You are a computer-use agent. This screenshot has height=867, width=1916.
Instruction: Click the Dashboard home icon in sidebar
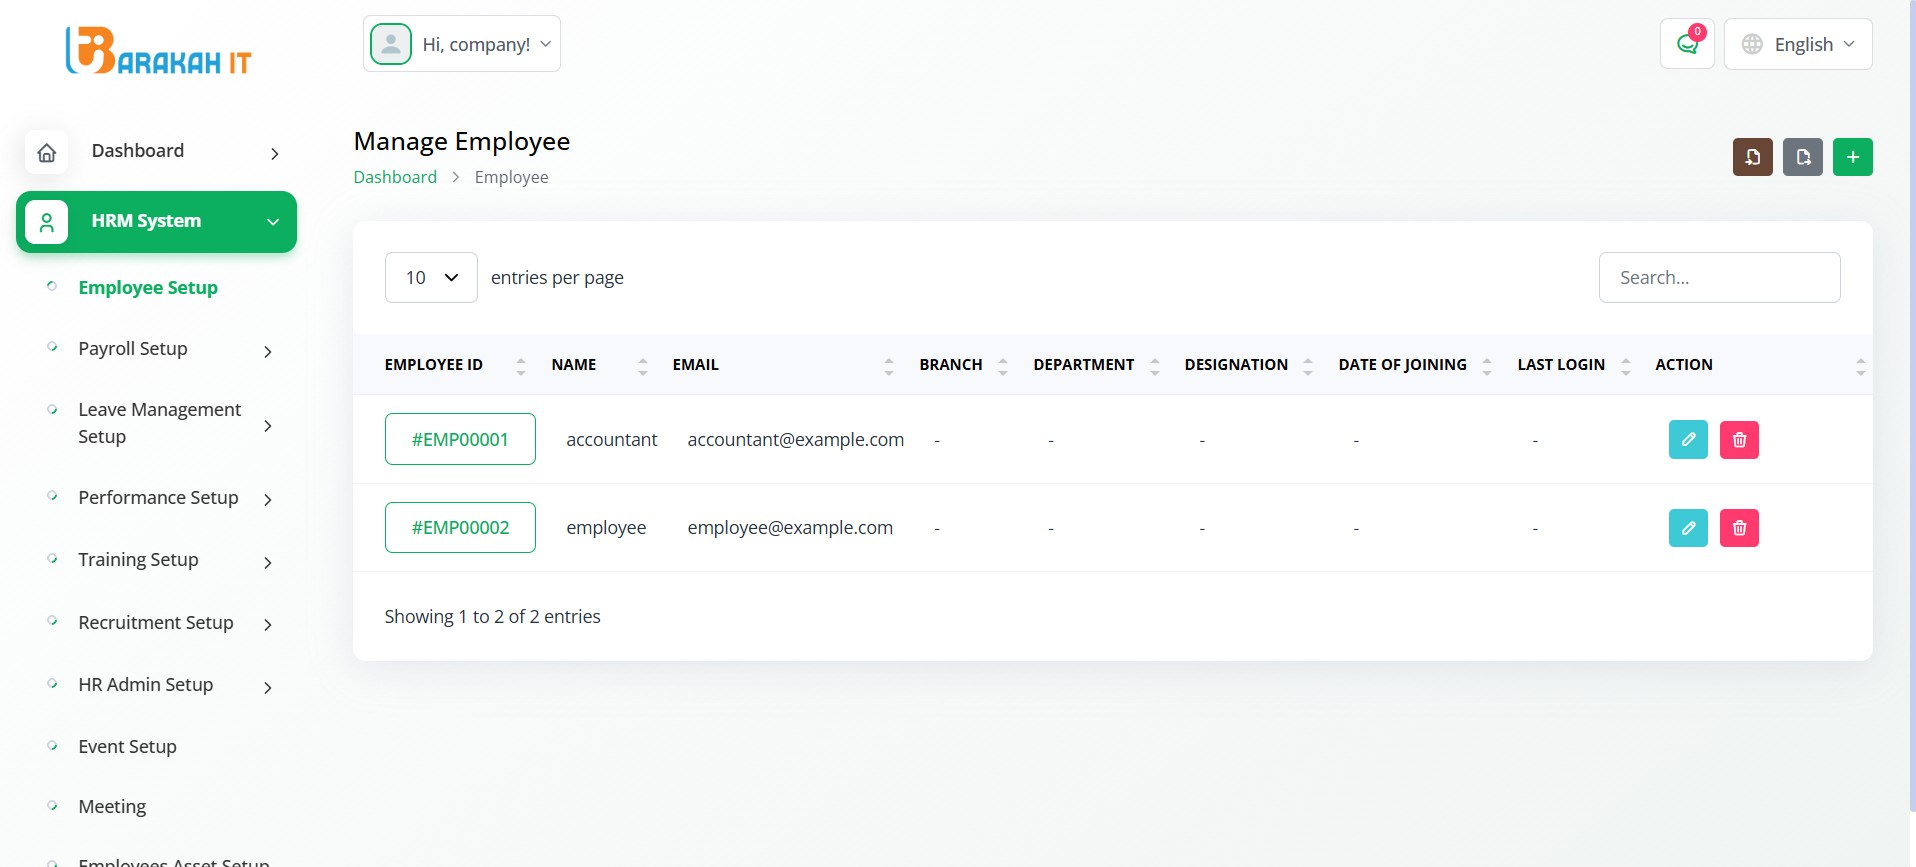[47, 152]
